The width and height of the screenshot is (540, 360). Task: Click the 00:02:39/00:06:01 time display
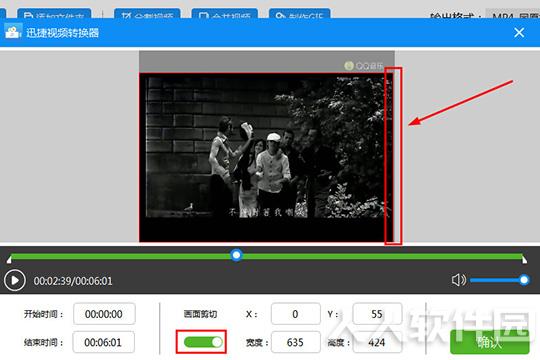coord(73,281)
